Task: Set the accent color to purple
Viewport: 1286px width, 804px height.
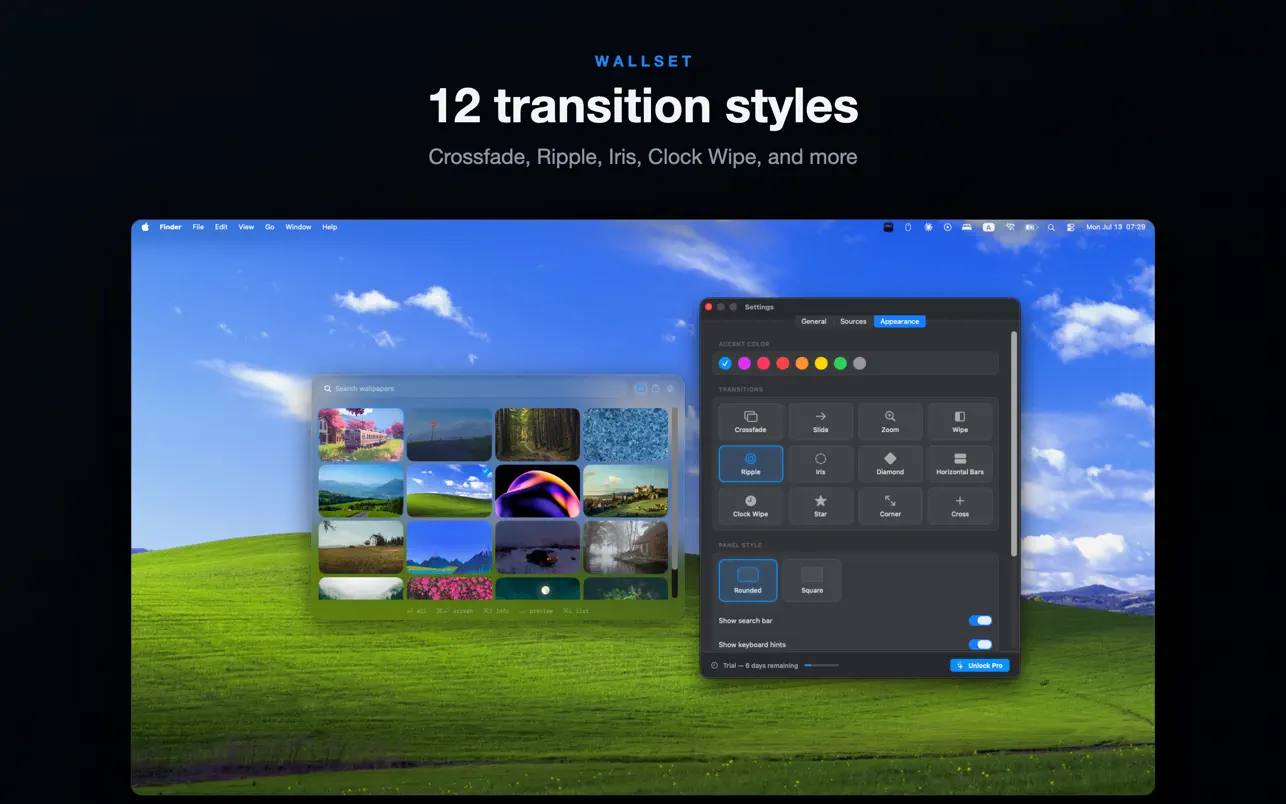Action: 744,363
